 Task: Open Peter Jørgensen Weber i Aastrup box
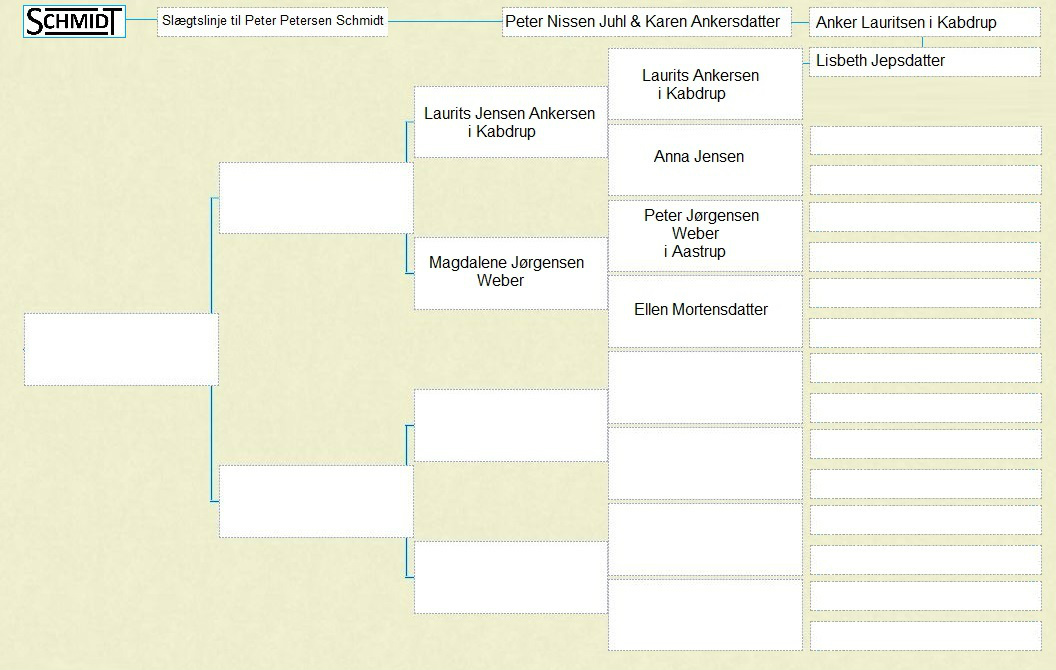point(705,236)
